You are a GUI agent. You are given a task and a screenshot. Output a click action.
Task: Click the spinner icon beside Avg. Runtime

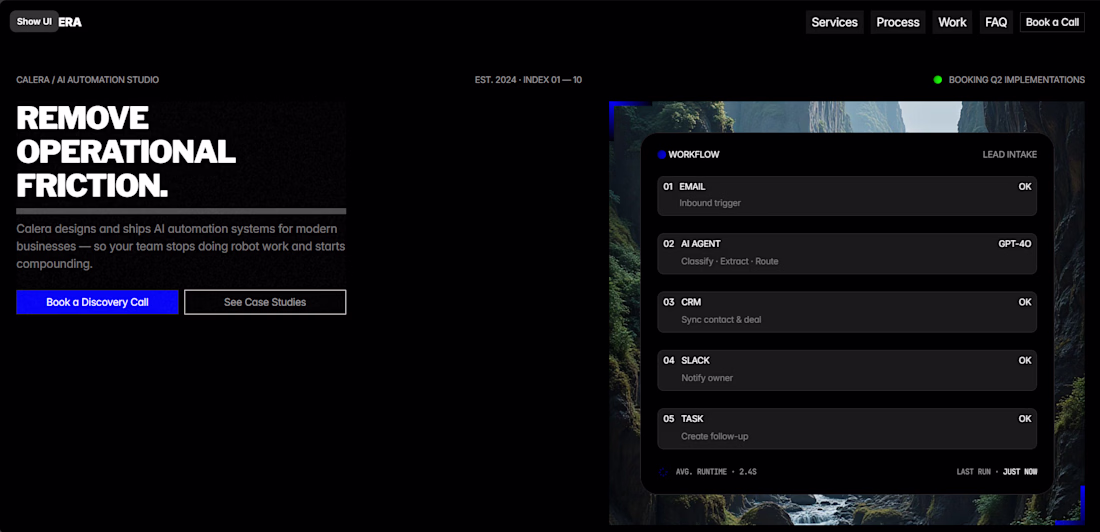(663, 472)
